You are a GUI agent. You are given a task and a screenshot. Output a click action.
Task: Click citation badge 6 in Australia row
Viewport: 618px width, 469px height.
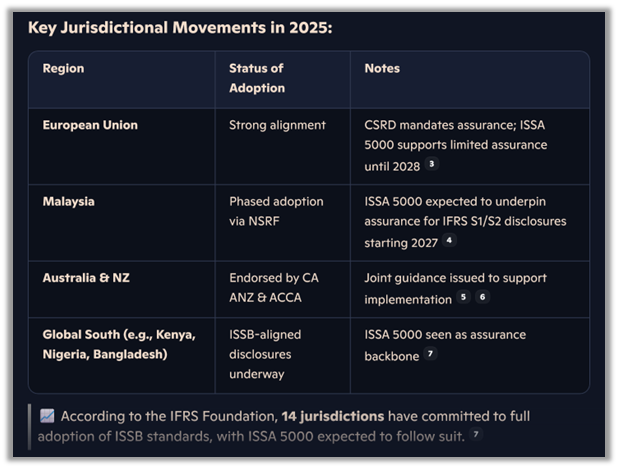(x=483, y=298)
